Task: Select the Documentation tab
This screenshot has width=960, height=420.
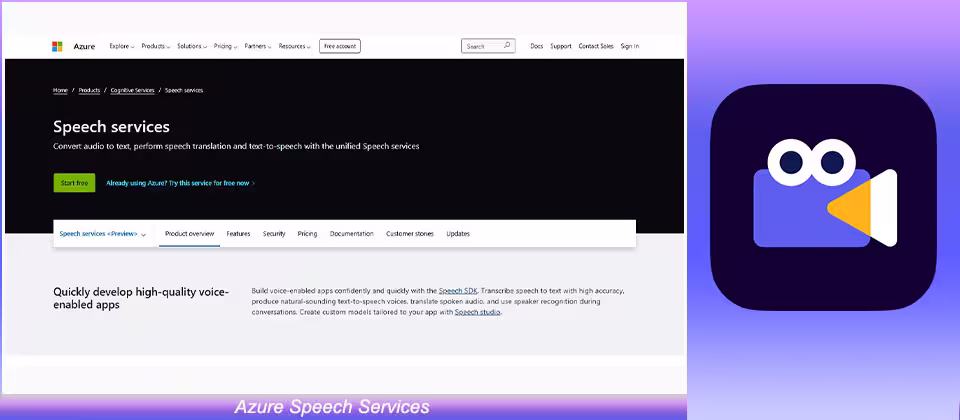Action: (351, 234)
